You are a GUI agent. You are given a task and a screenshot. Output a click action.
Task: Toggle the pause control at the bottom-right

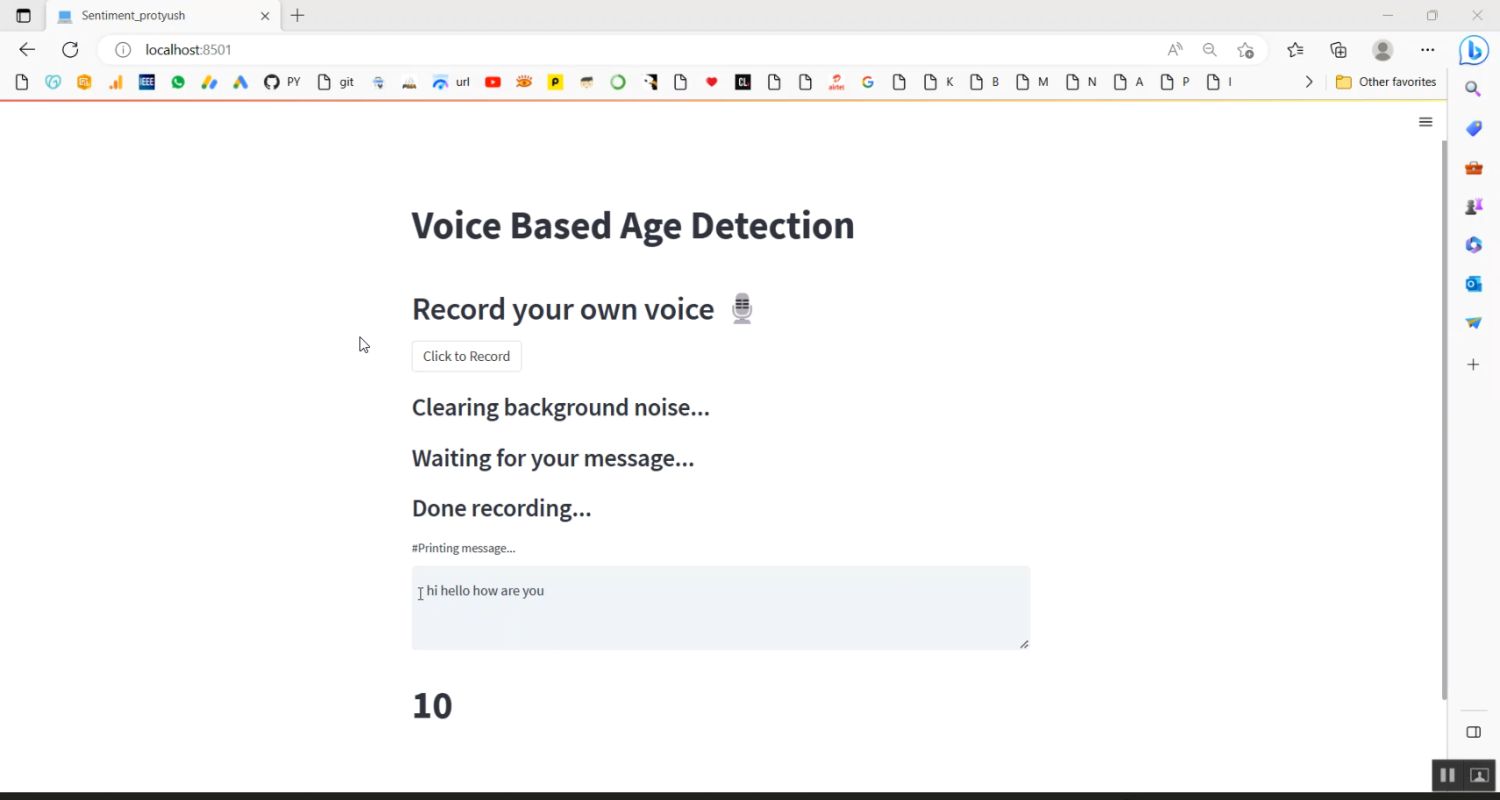1447,774
